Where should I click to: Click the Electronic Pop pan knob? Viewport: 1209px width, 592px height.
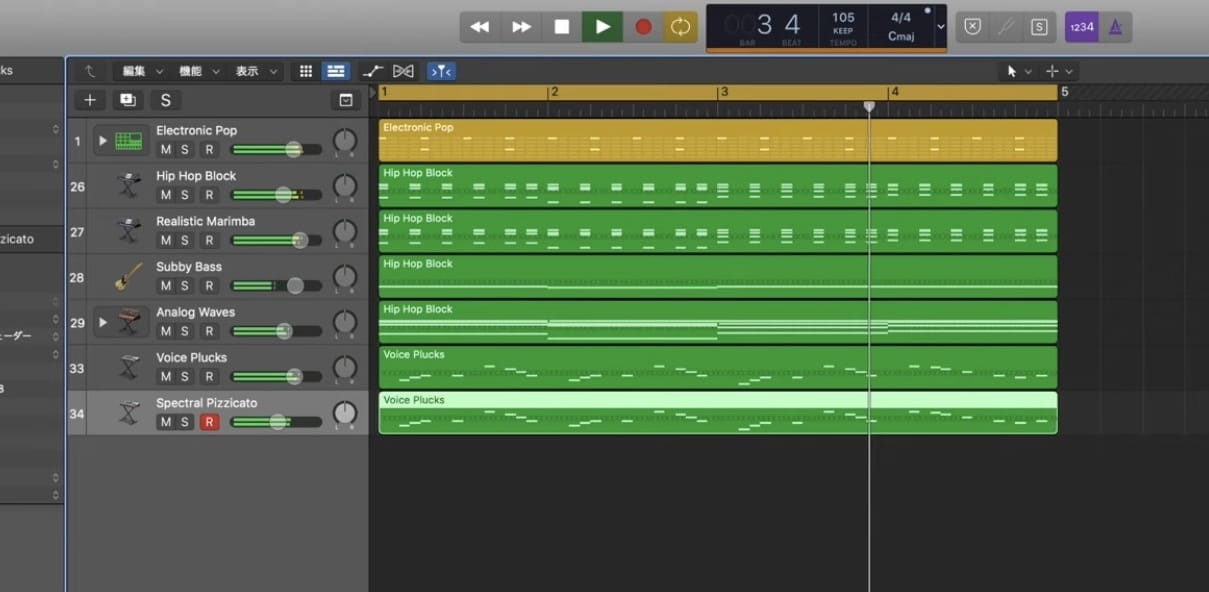click(x=344, y=141)
